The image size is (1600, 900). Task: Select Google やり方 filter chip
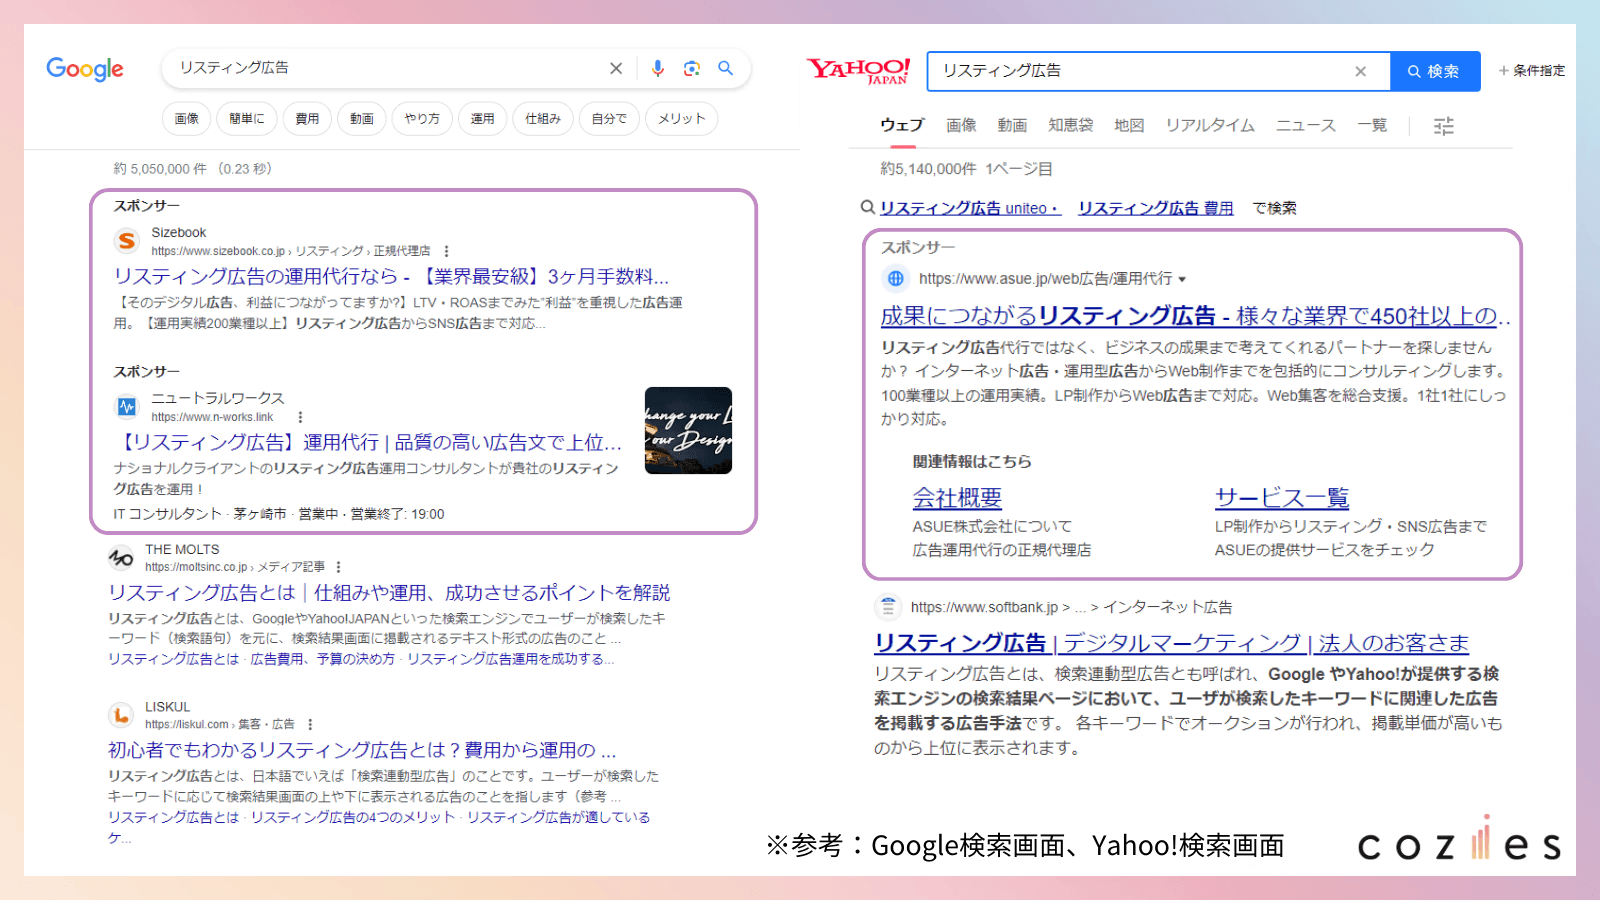pyautogui.click(x=422, y=118)
